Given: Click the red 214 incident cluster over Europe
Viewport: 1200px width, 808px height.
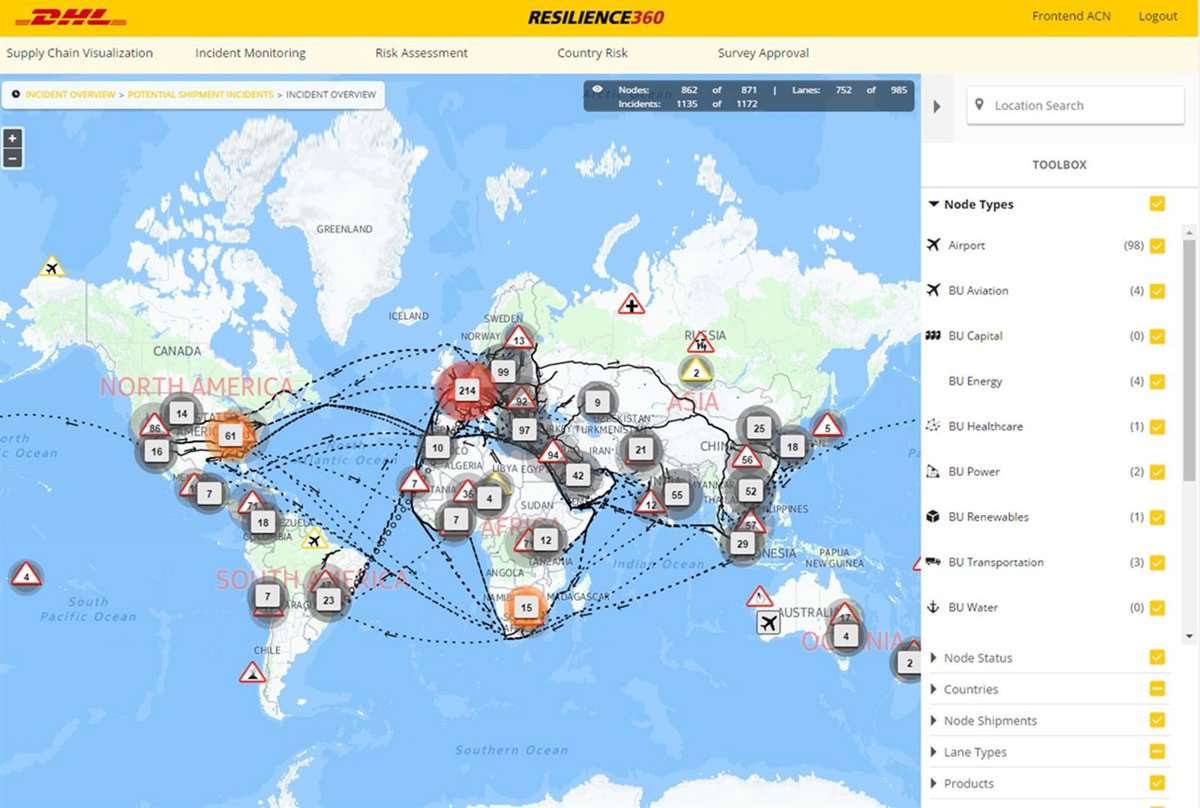Looking at the screenshot, I should click(x=466, y=390).
